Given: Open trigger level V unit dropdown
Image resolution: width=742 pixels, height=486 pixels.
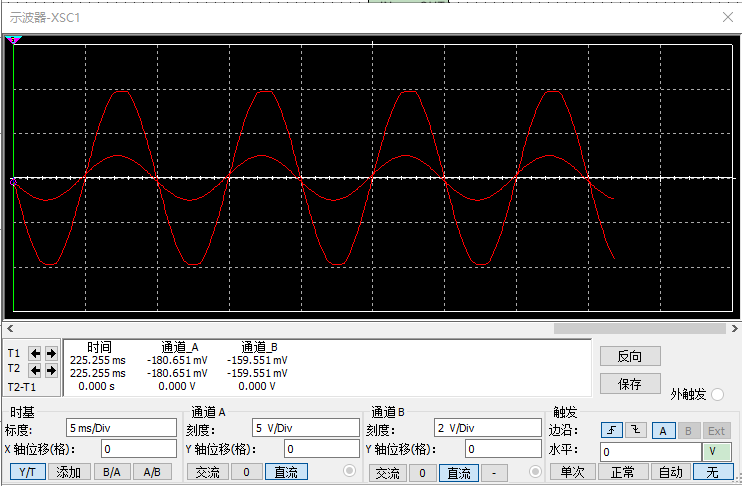Looking at the screenshot, I should (x=717, y=451).
